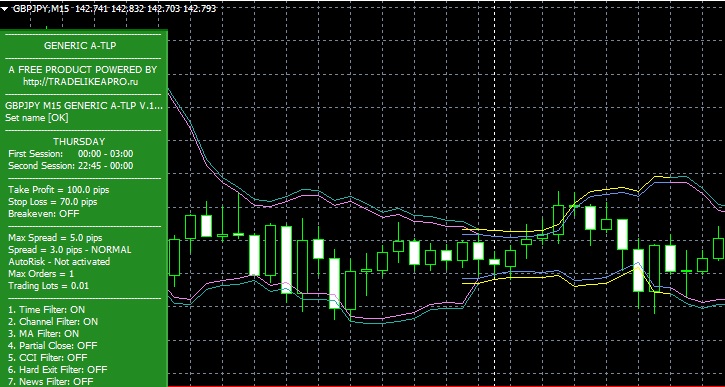Click 'Second Session: 22:45 - 00:00' row

pos(71,166)
